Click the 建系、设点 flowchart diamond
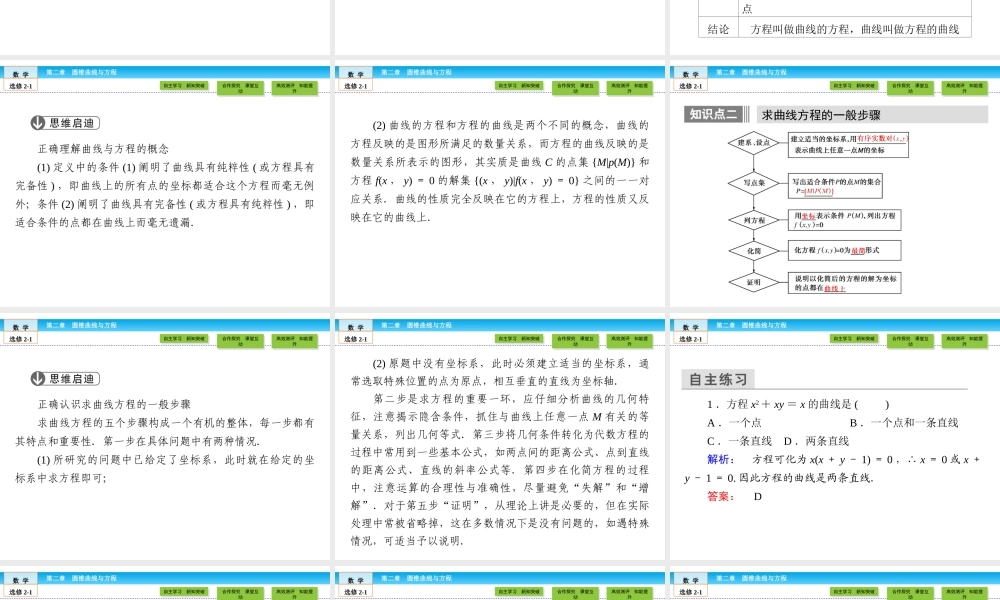The height and width of the screenshot is (600, 1000). point(752,143)
